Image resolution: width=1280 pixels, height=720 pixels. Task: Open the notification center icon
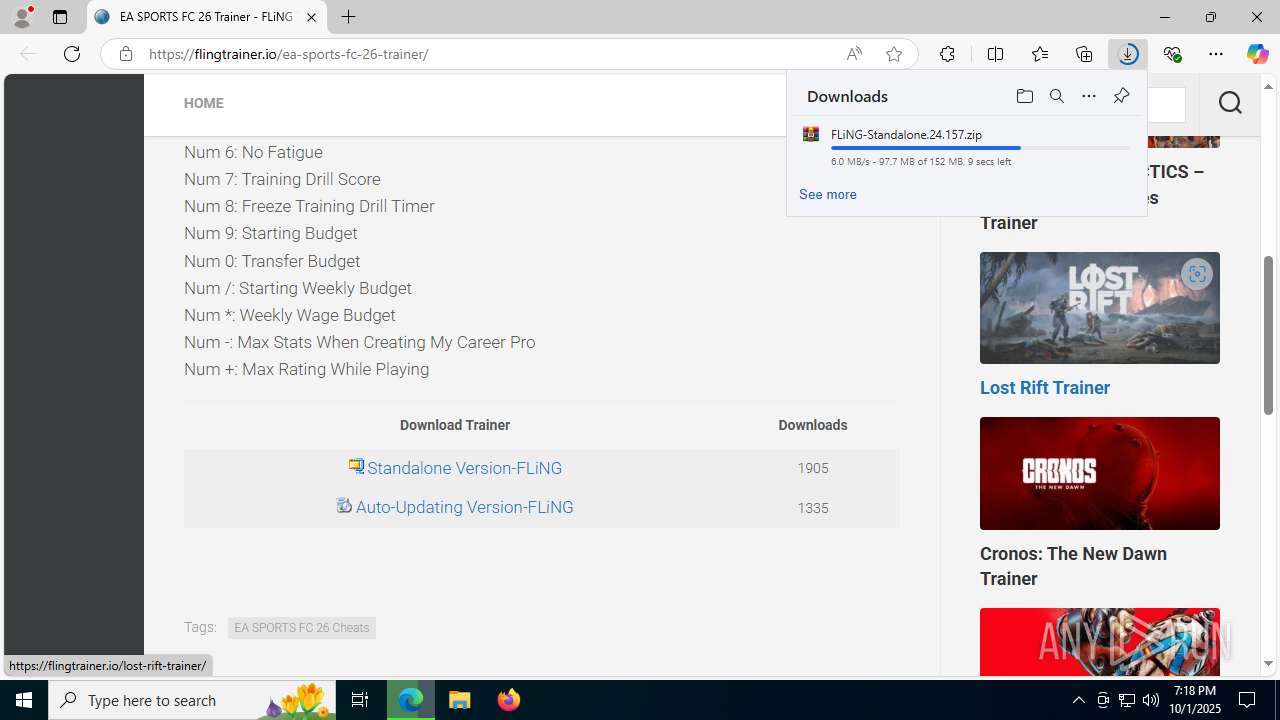1248,700
